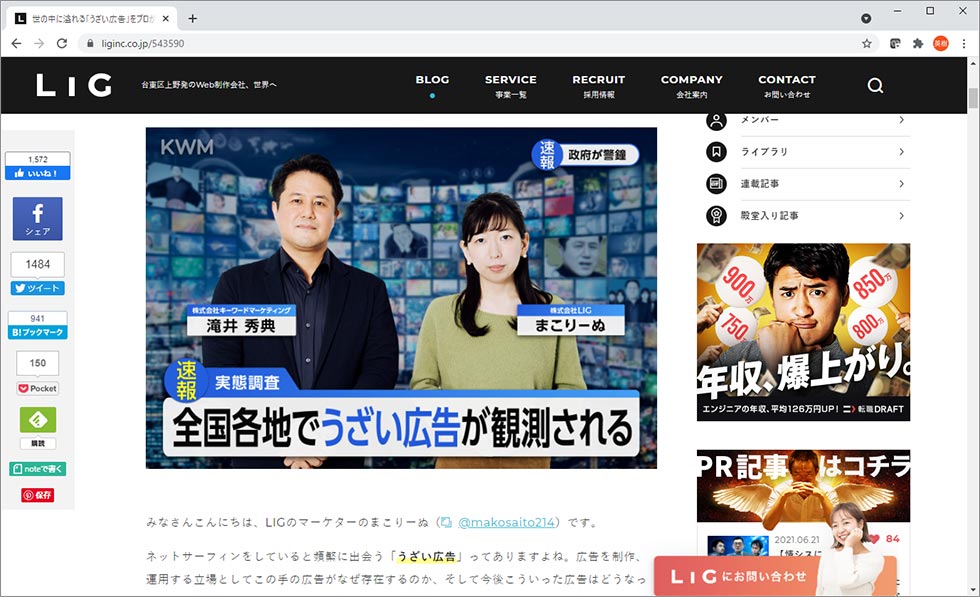980x597 pixels.
Task: Open the CONTACT お問い合わせ menu
Action: pyautogui.click(x=787, y=86)
